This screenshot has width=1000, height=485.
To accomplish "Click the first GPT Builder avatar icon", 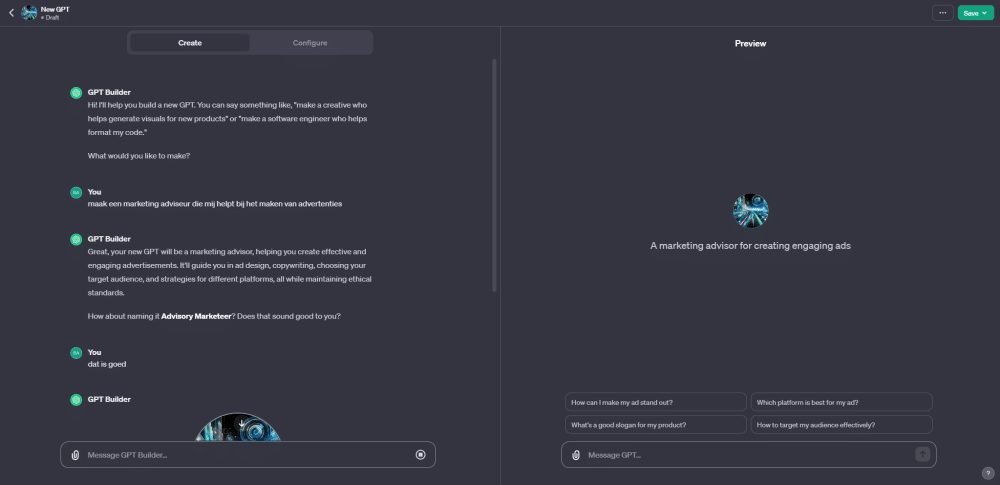I will pos(76,93).
